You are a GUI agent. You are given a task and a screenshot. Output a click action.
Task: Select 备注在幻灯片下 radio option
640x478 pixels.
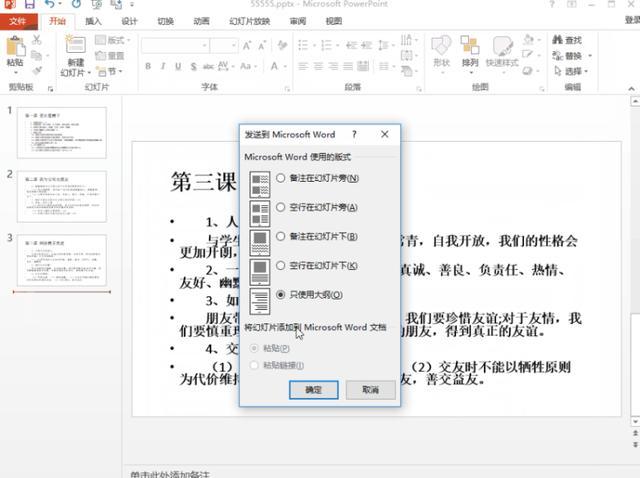pos(280,236)
